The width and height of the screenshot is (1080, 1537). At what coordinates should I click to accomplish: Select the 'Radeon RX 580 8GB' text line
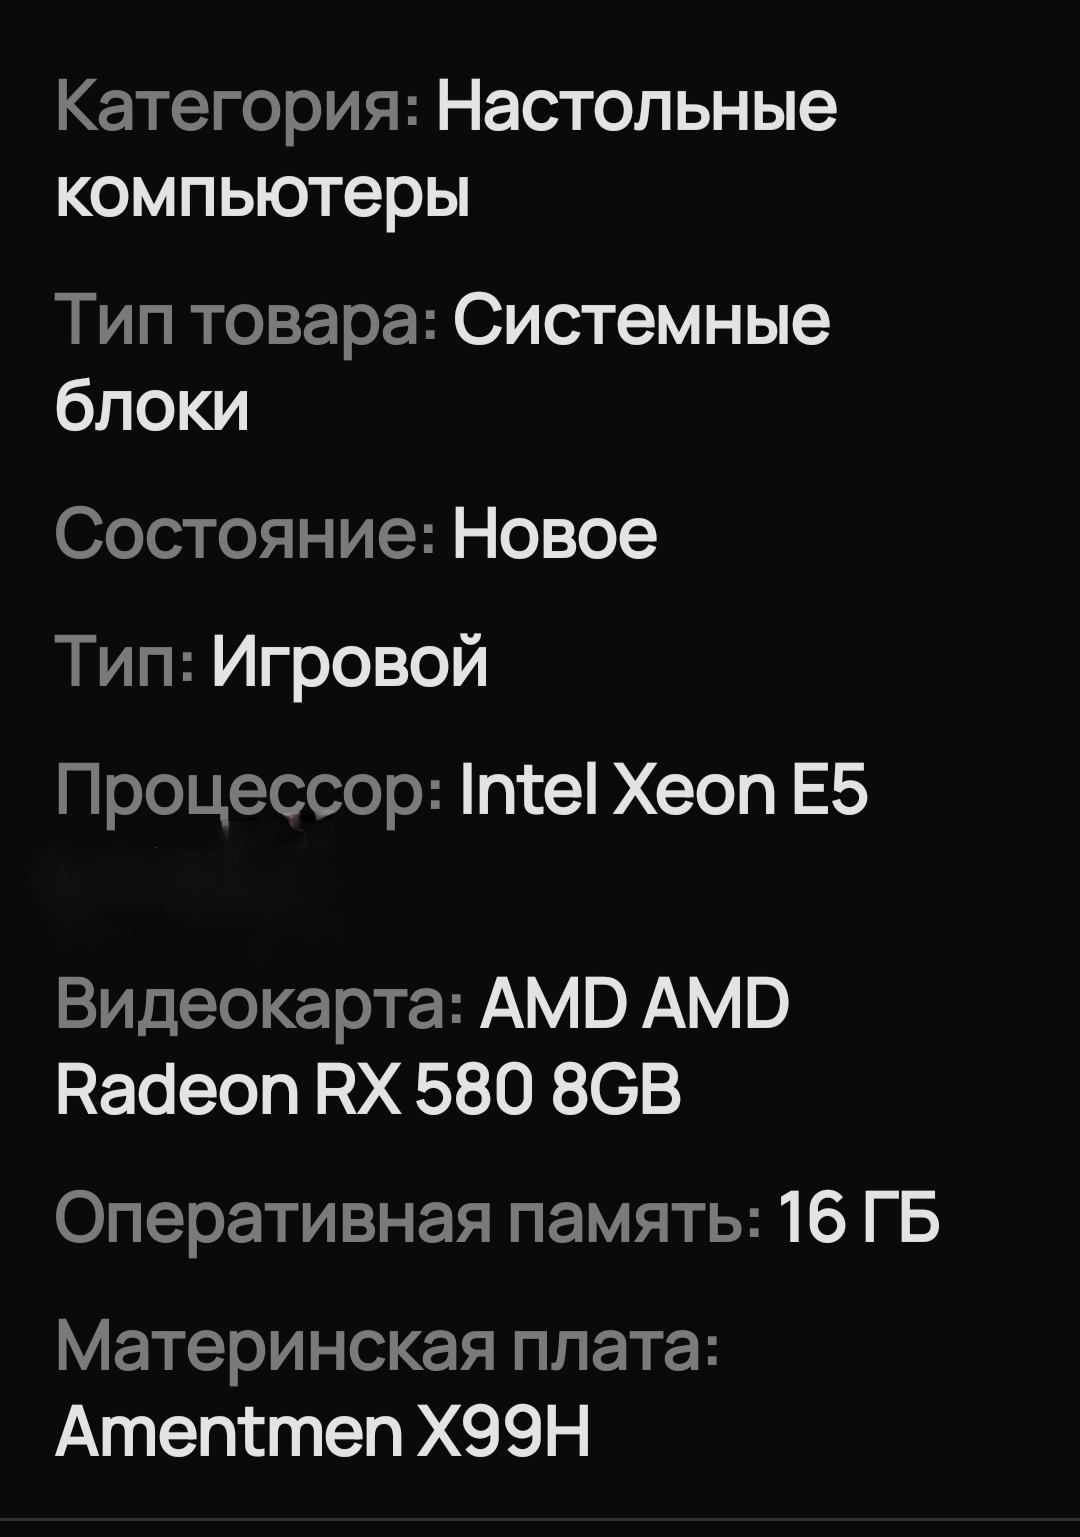(369, 1089)
